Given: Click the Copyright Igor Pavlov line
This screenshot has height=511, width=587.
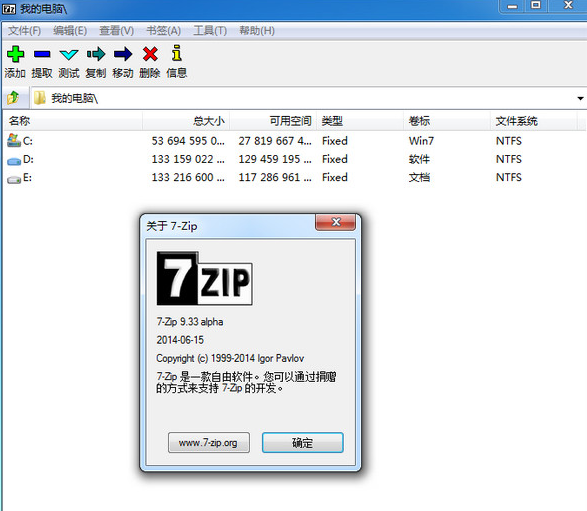Looking at the screenshot, I should pyautogui.click(x=230, y=358).
